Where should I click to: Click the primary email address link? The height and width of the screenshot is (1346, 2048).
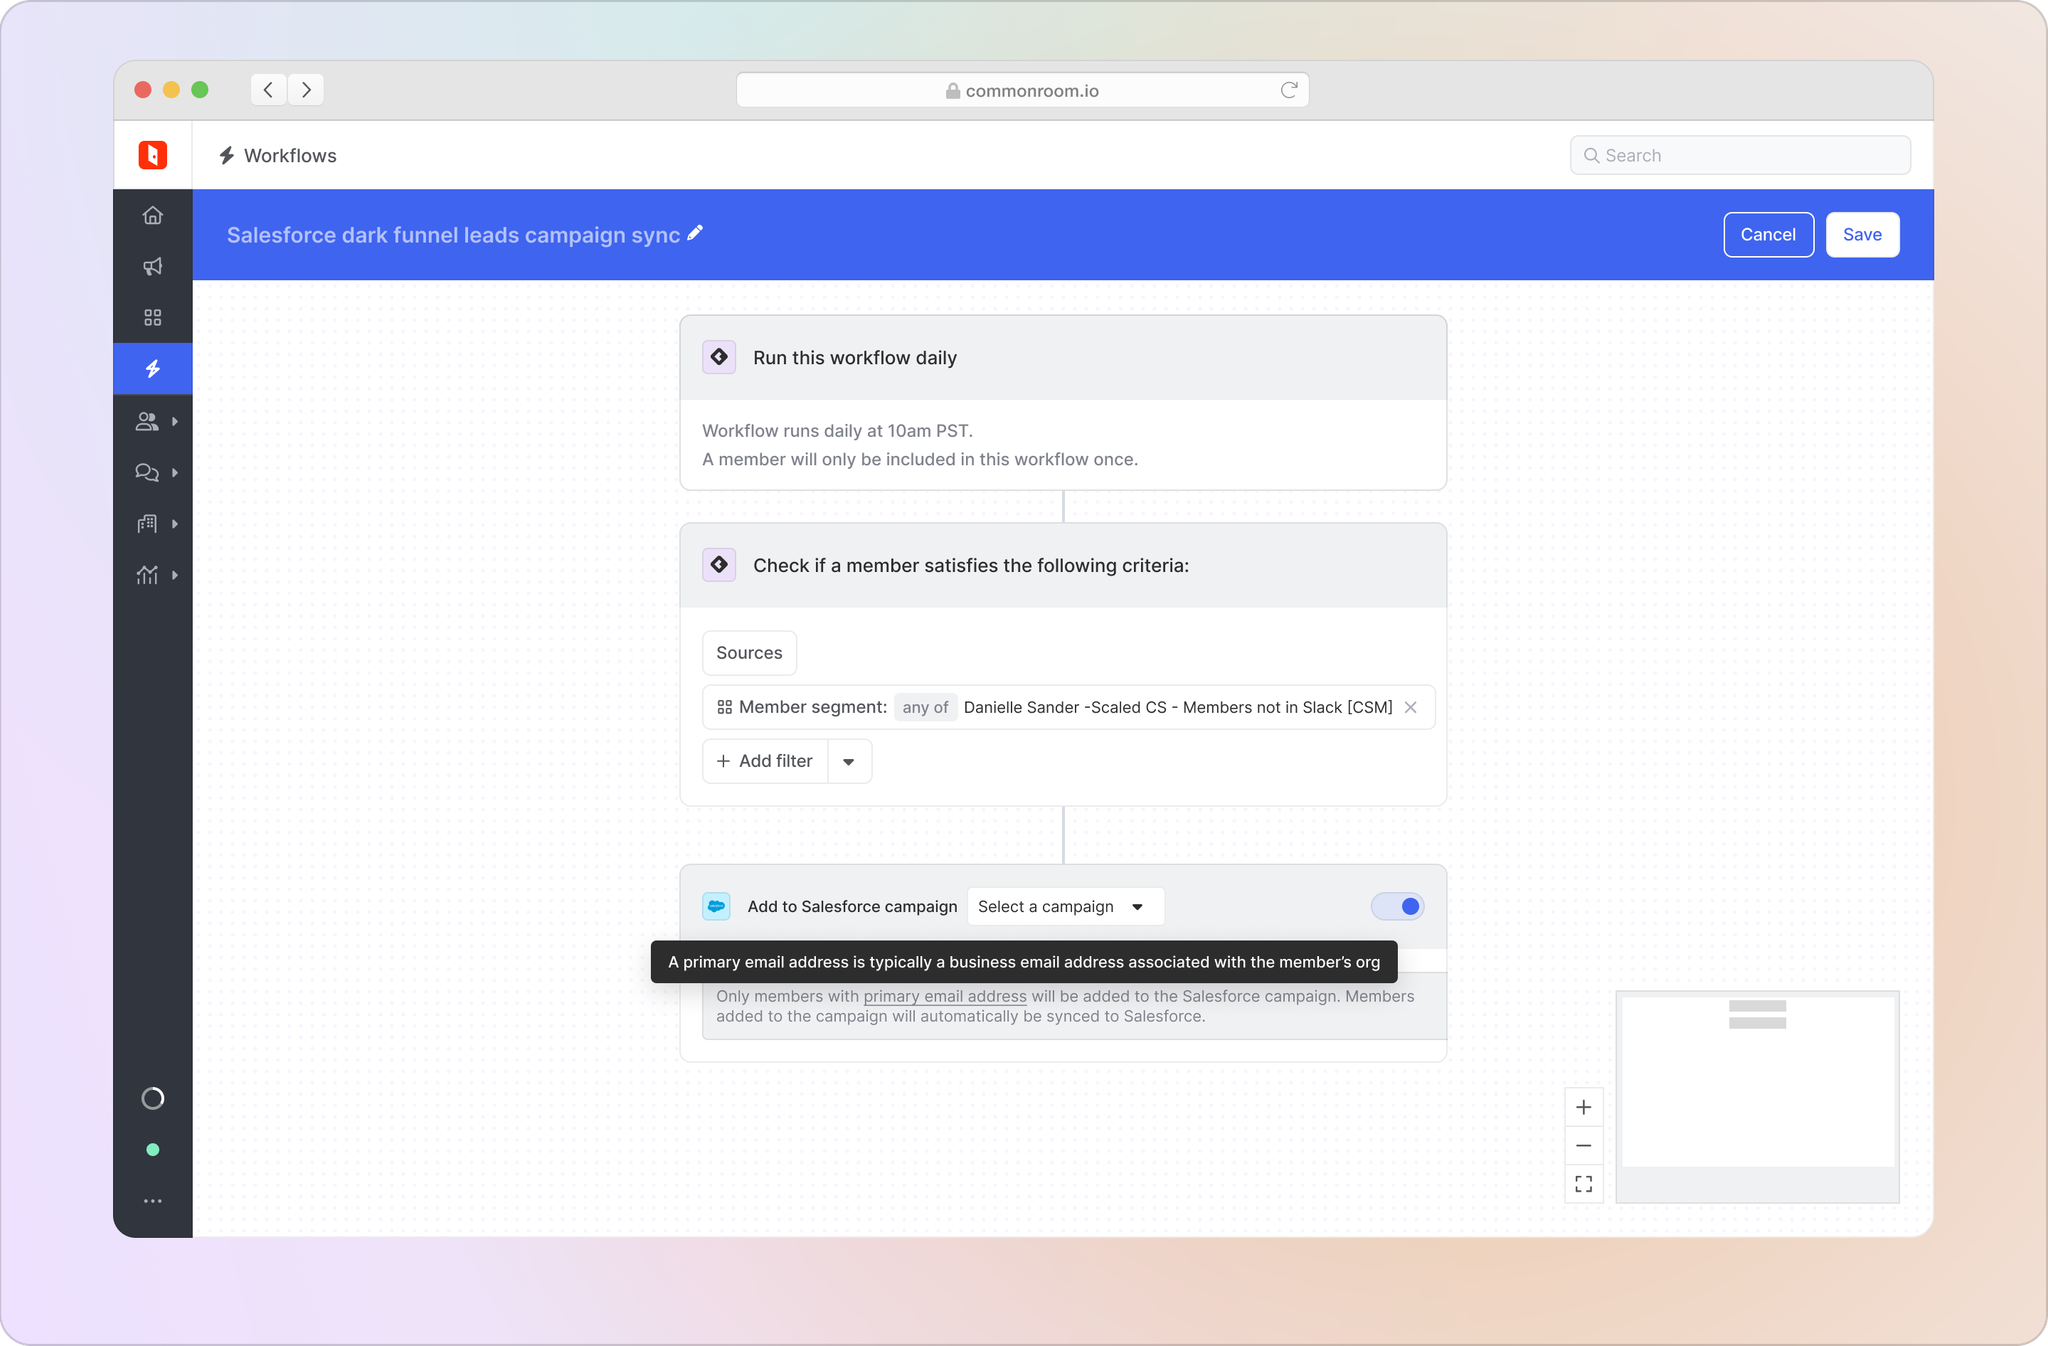coord(945,996)
